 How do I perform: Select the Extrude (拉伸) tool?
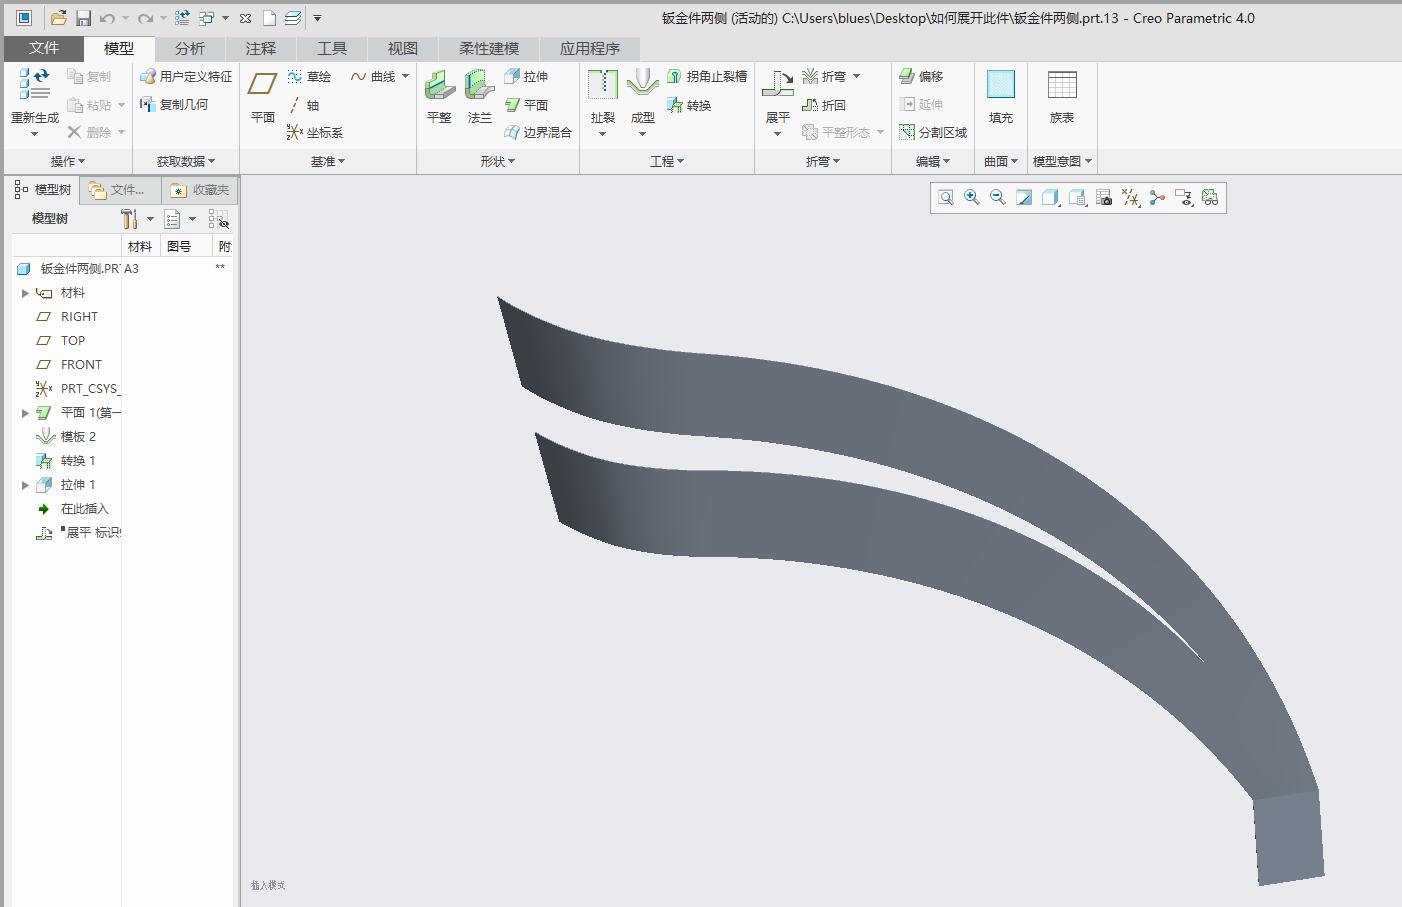[x=526, y=76]
